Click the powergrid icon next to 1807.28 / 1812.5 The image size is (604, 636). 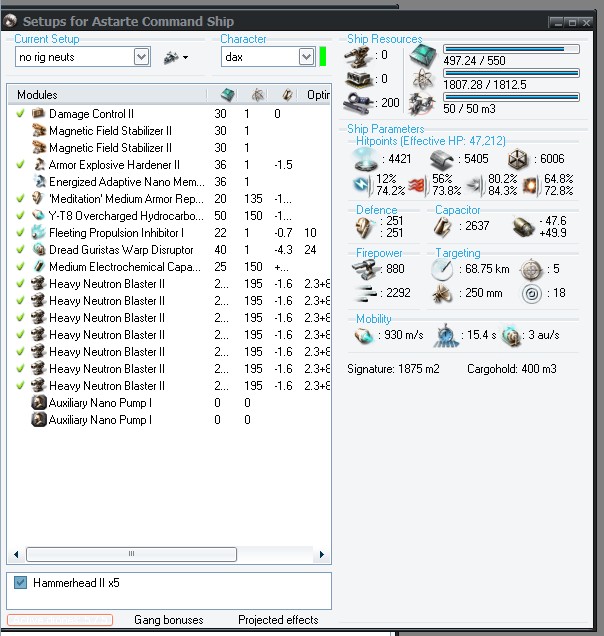click(x=423, y=79)
